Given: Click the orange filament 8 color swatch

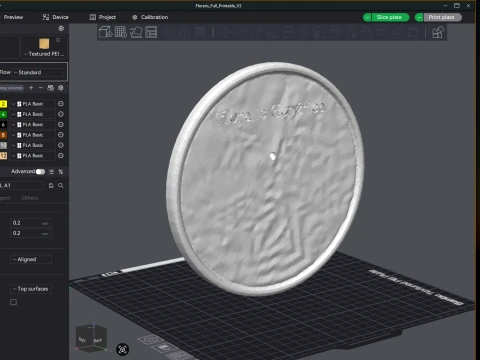Looking at the screenshot, I should tap(3, 135).
